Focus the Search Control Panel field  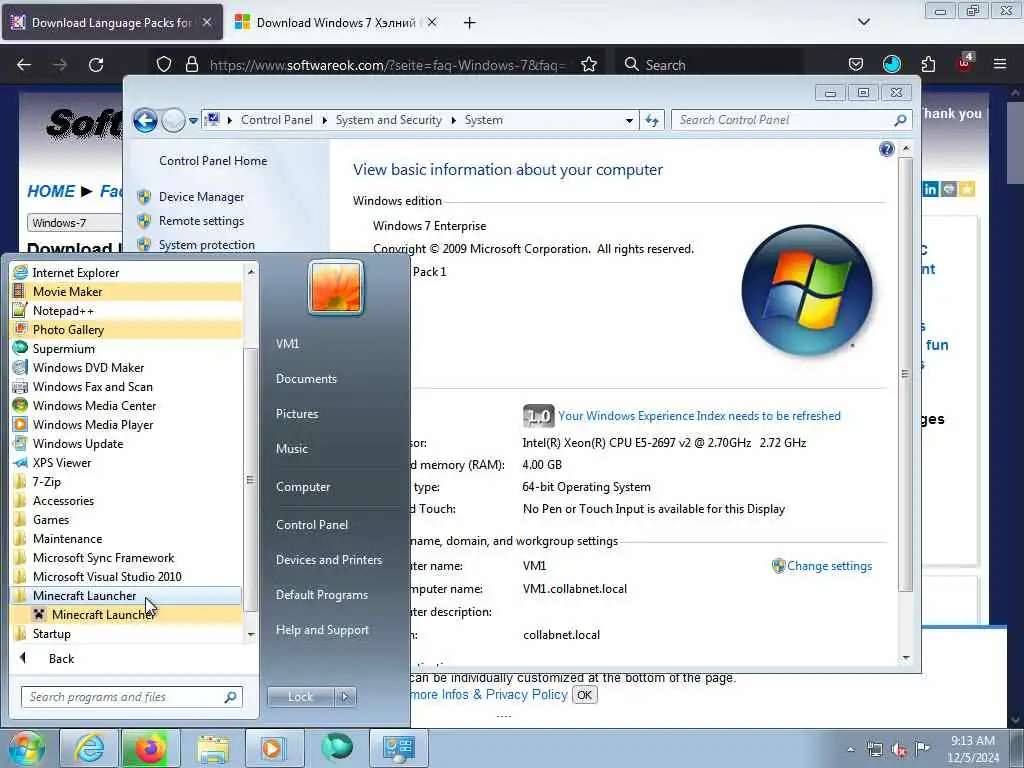click(791, 120)
